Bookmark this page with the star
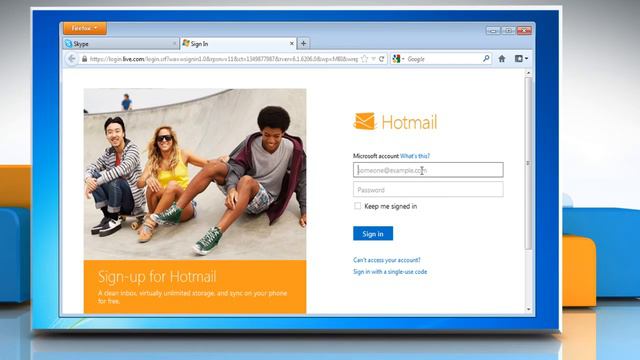 364,59
